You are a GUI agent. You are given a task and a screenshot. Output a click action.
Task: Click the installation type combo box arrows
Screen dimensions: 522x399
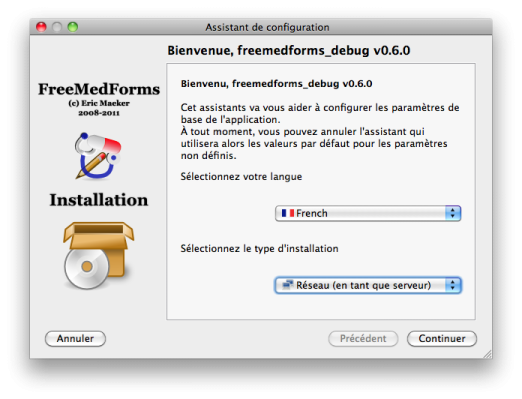point(453,285)
